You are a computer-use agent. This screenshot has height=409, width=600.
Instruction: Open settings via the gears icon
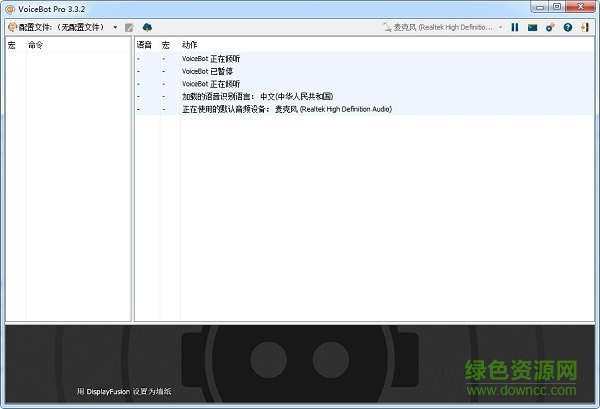(550, 27)
